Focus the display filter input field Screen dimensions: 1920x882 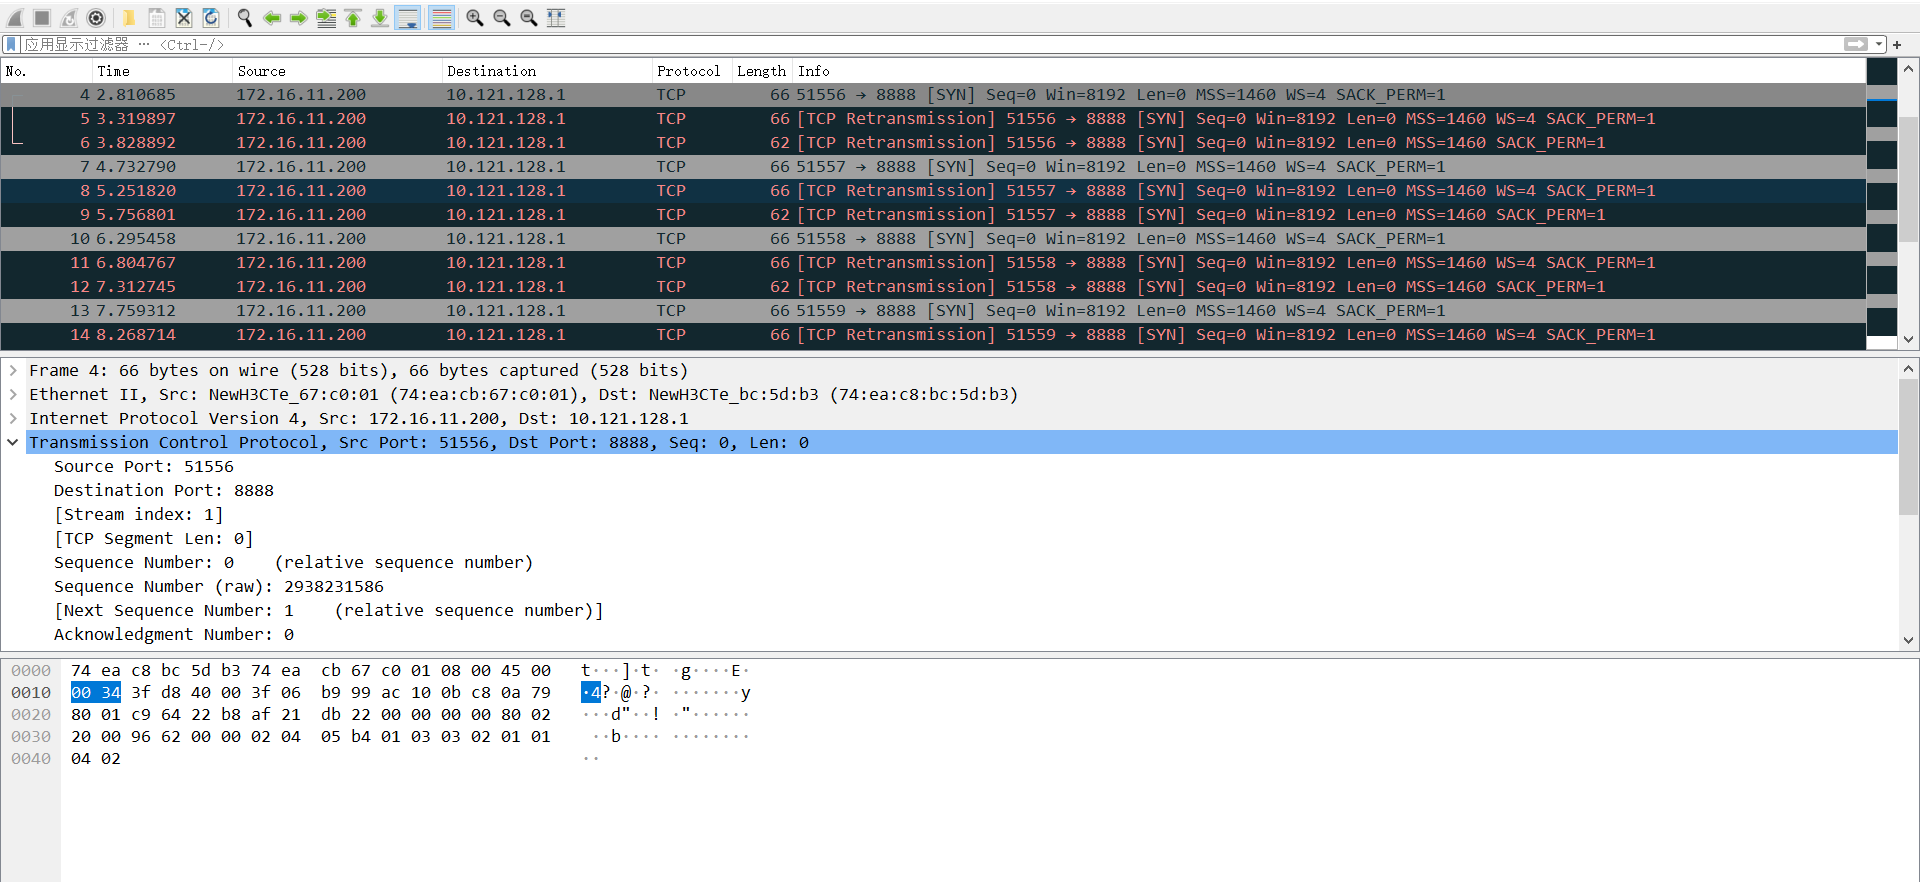(930, 44)
